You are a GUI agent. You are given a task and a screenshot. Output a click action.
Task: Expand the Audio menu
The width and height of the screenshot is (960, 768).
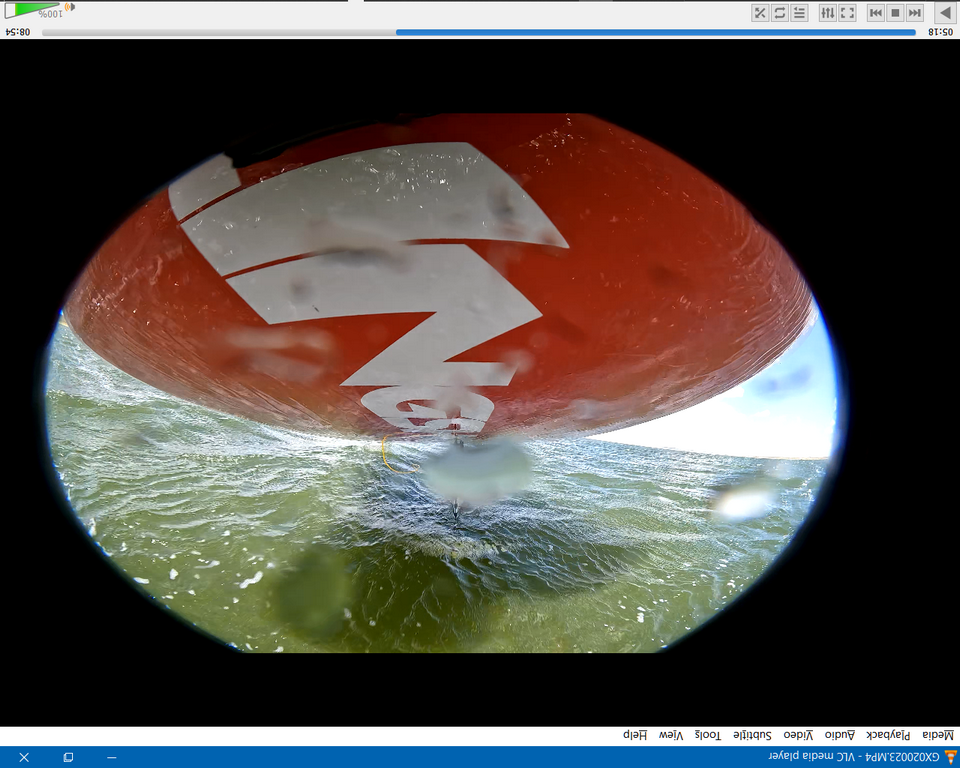[840, 735]
